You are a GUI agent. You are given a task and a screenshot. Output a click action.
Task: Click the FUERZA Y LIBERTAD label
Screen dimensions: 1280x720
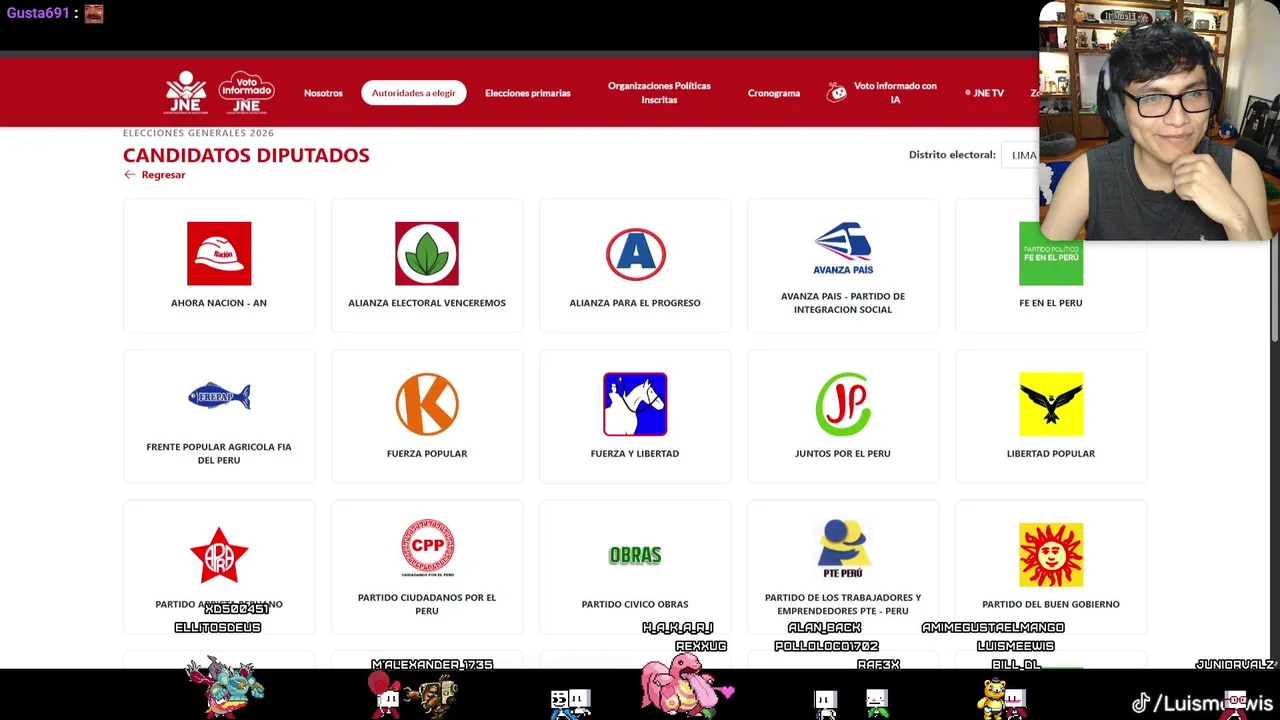635,454
